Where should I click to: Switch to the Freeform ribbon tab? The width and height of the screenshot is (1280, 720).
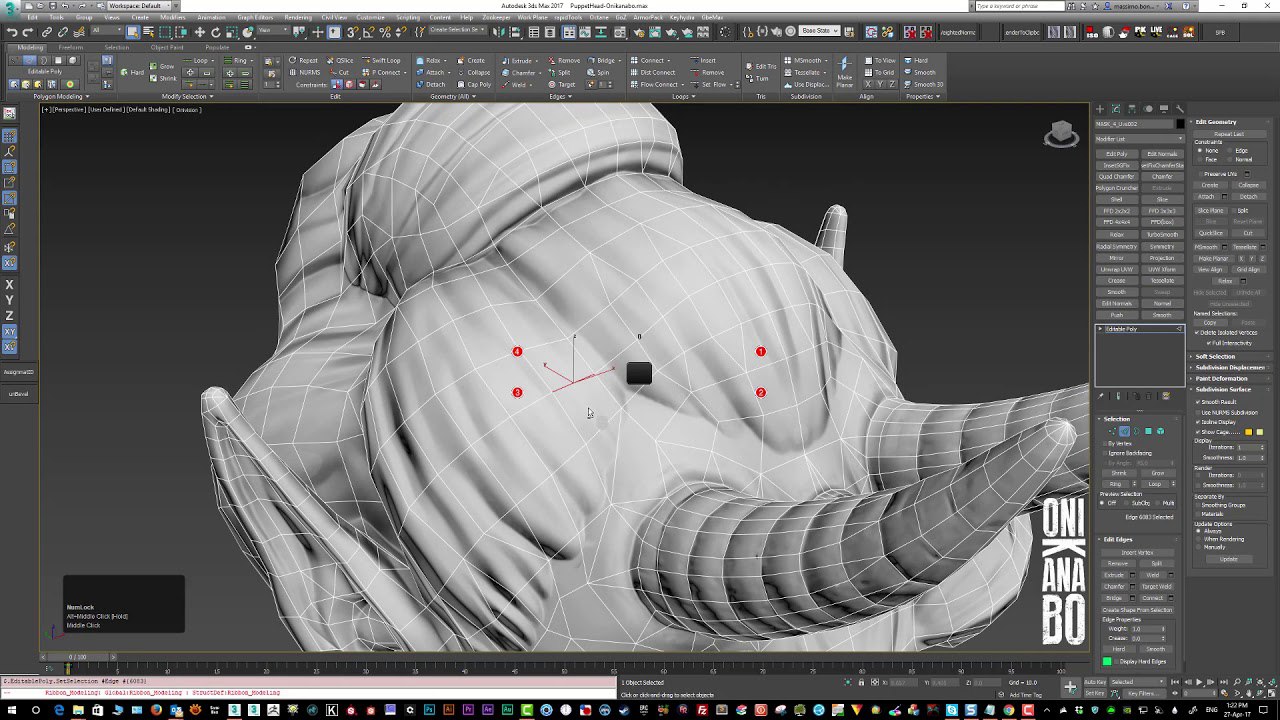point(71,47)
